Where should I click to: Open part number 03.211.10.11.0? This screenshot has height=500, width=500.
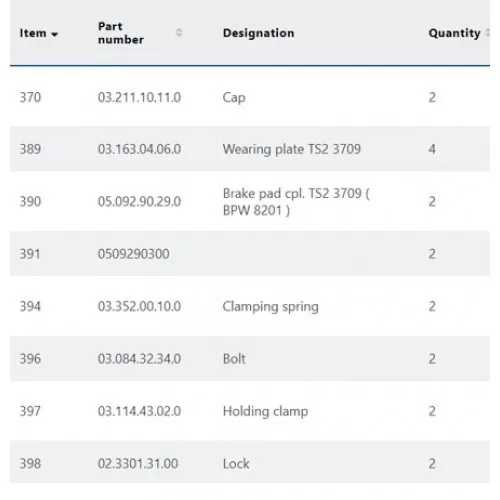coord(139,98)
